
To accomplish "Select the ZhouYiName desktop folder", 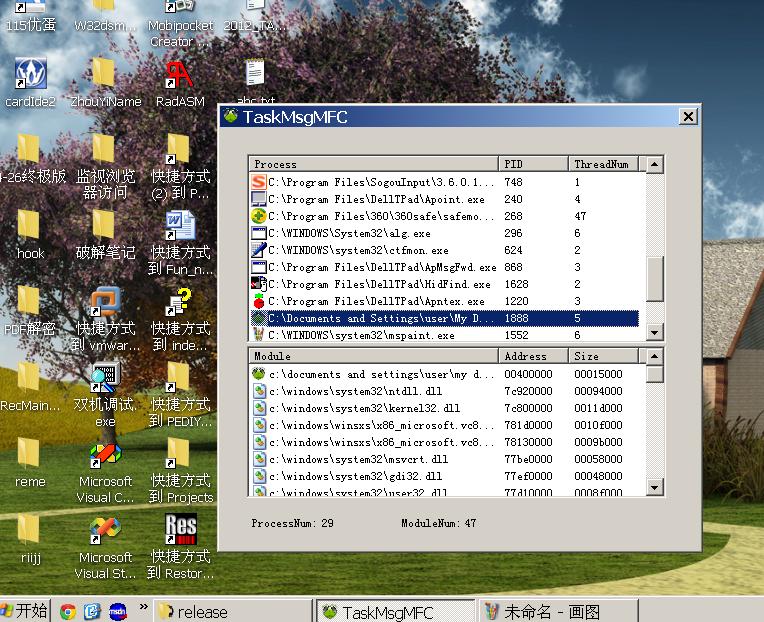I will pyautogui.click(x=105, y=82).
